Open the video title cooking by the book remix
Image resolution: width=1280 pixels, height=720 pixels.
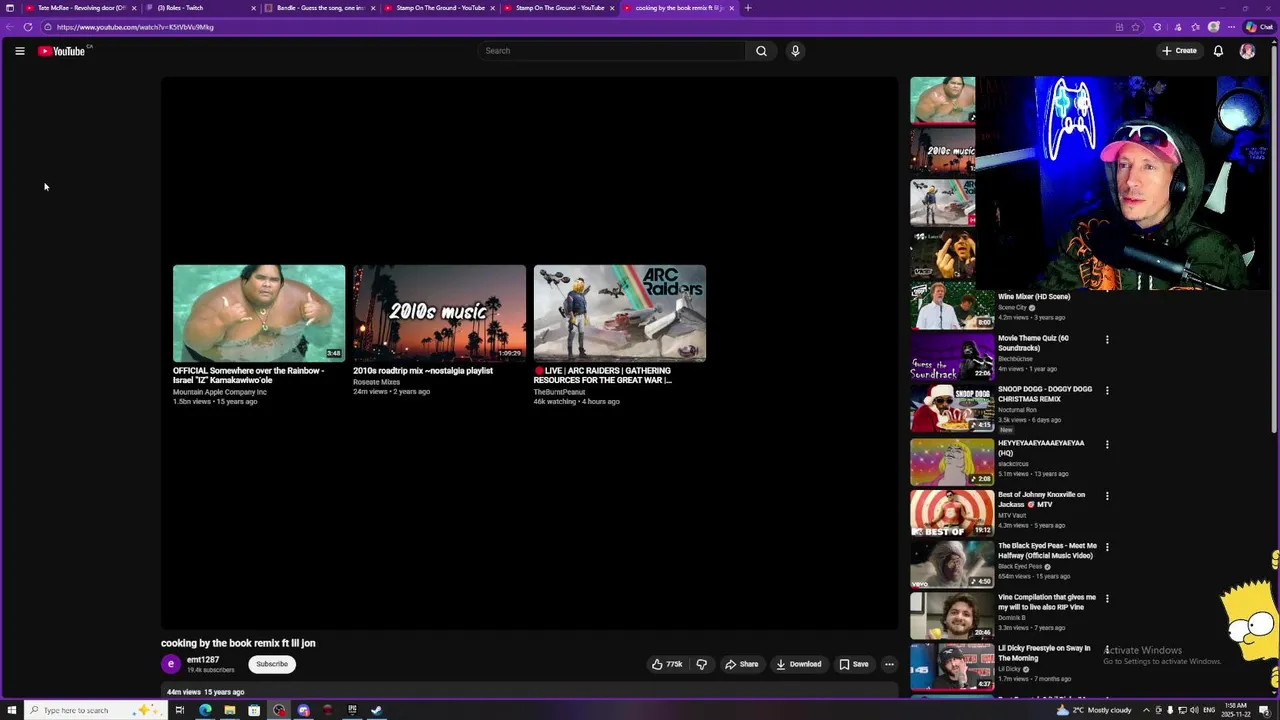coord(238,643)
